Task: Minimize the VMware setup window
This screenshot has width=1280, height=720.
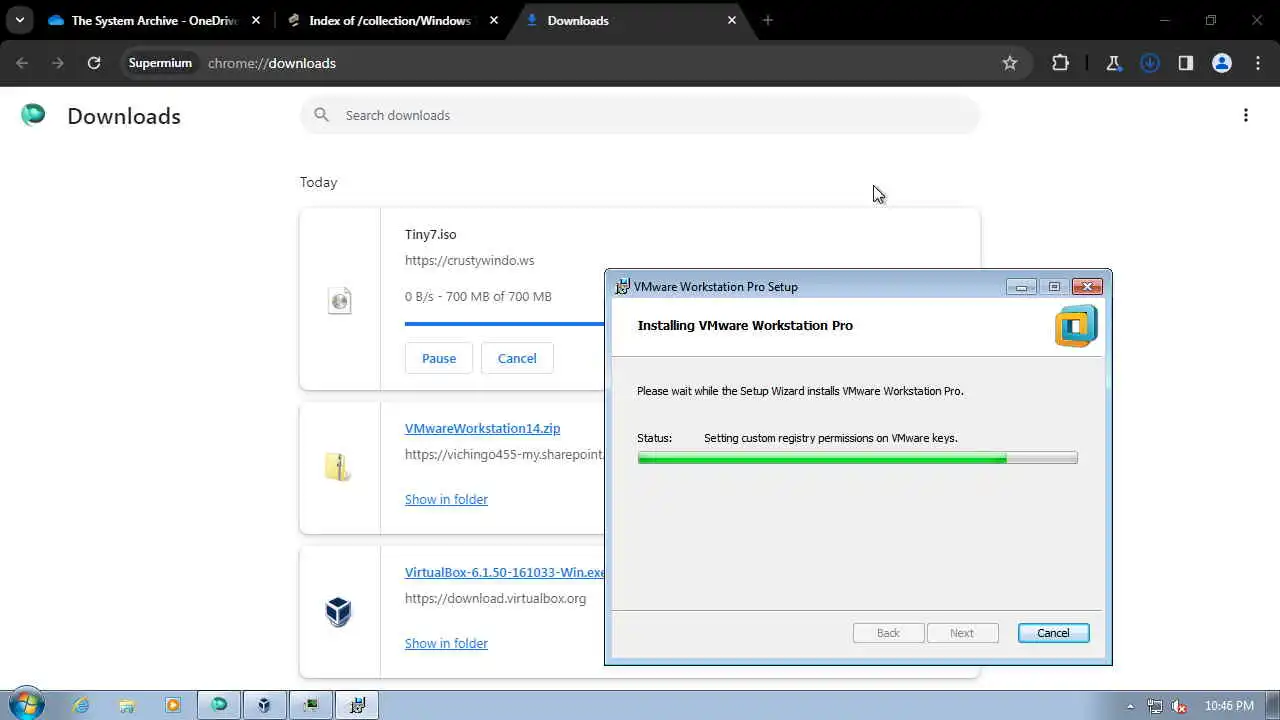Action: (1021, 287)
